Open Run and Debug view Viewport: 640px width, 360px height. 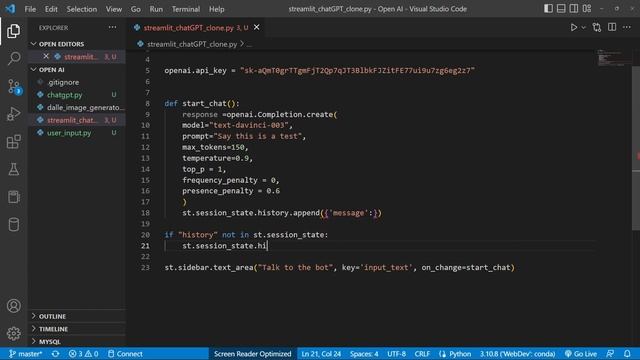[13, 114]
